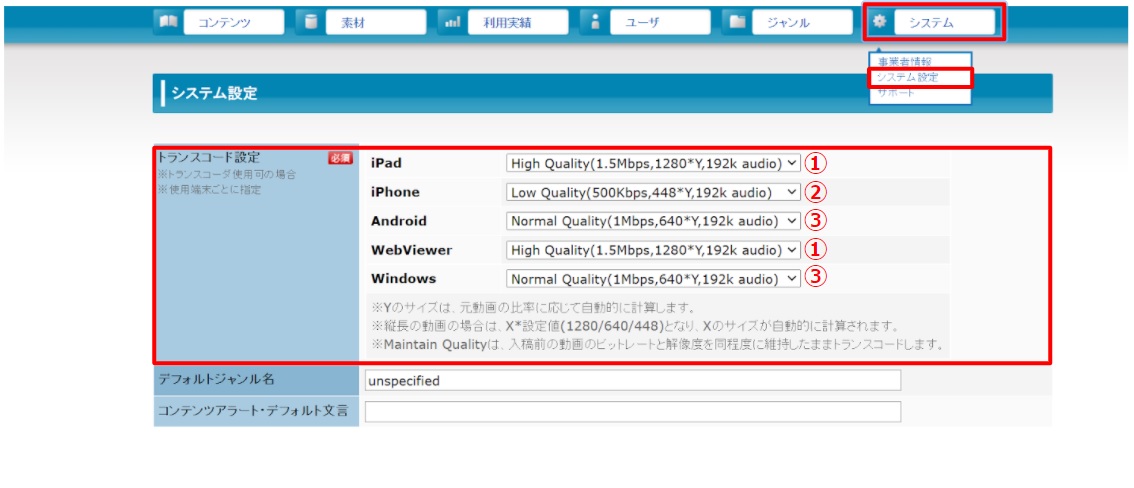The height and width of the screenshot is (488, 1134).
Task: Select システム設定 in the system submenu
Action: [x=906, y=77]
